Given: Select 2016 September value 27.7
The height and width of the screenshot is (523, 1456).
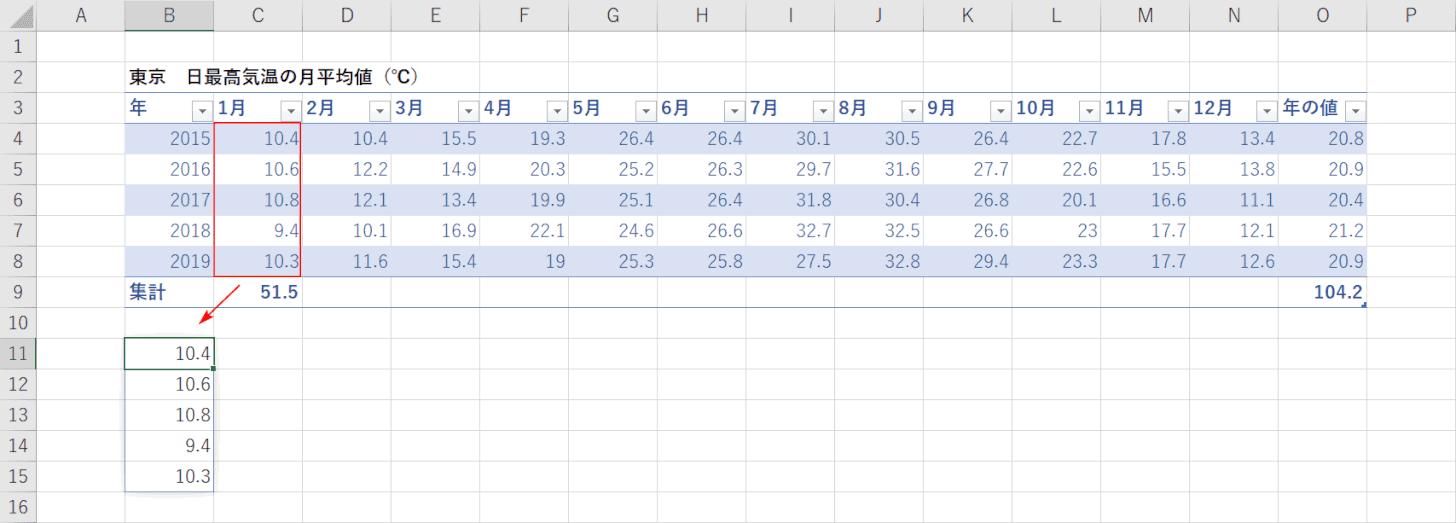Looking at the screenshot, I should [x=967, y=169].
